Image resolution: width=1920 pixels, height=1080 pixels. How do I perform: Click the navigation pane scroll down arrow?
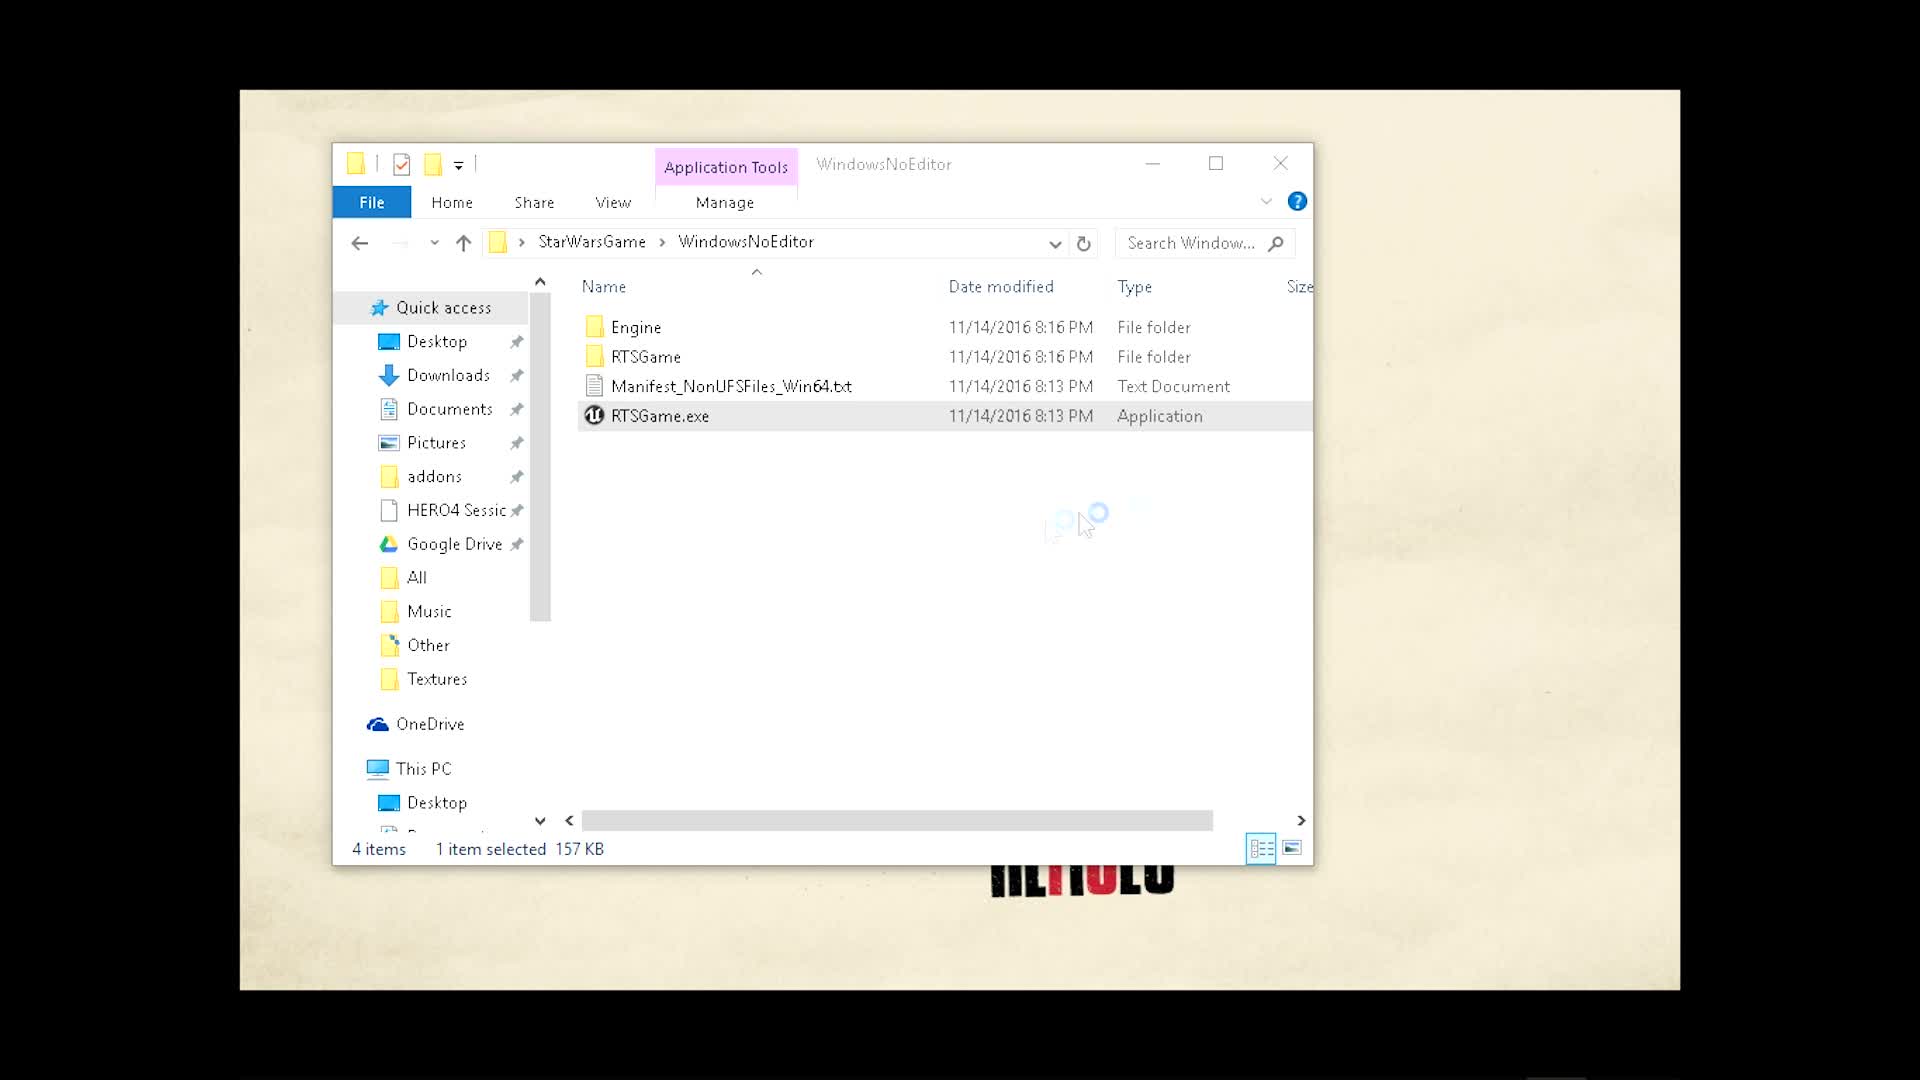540,821
